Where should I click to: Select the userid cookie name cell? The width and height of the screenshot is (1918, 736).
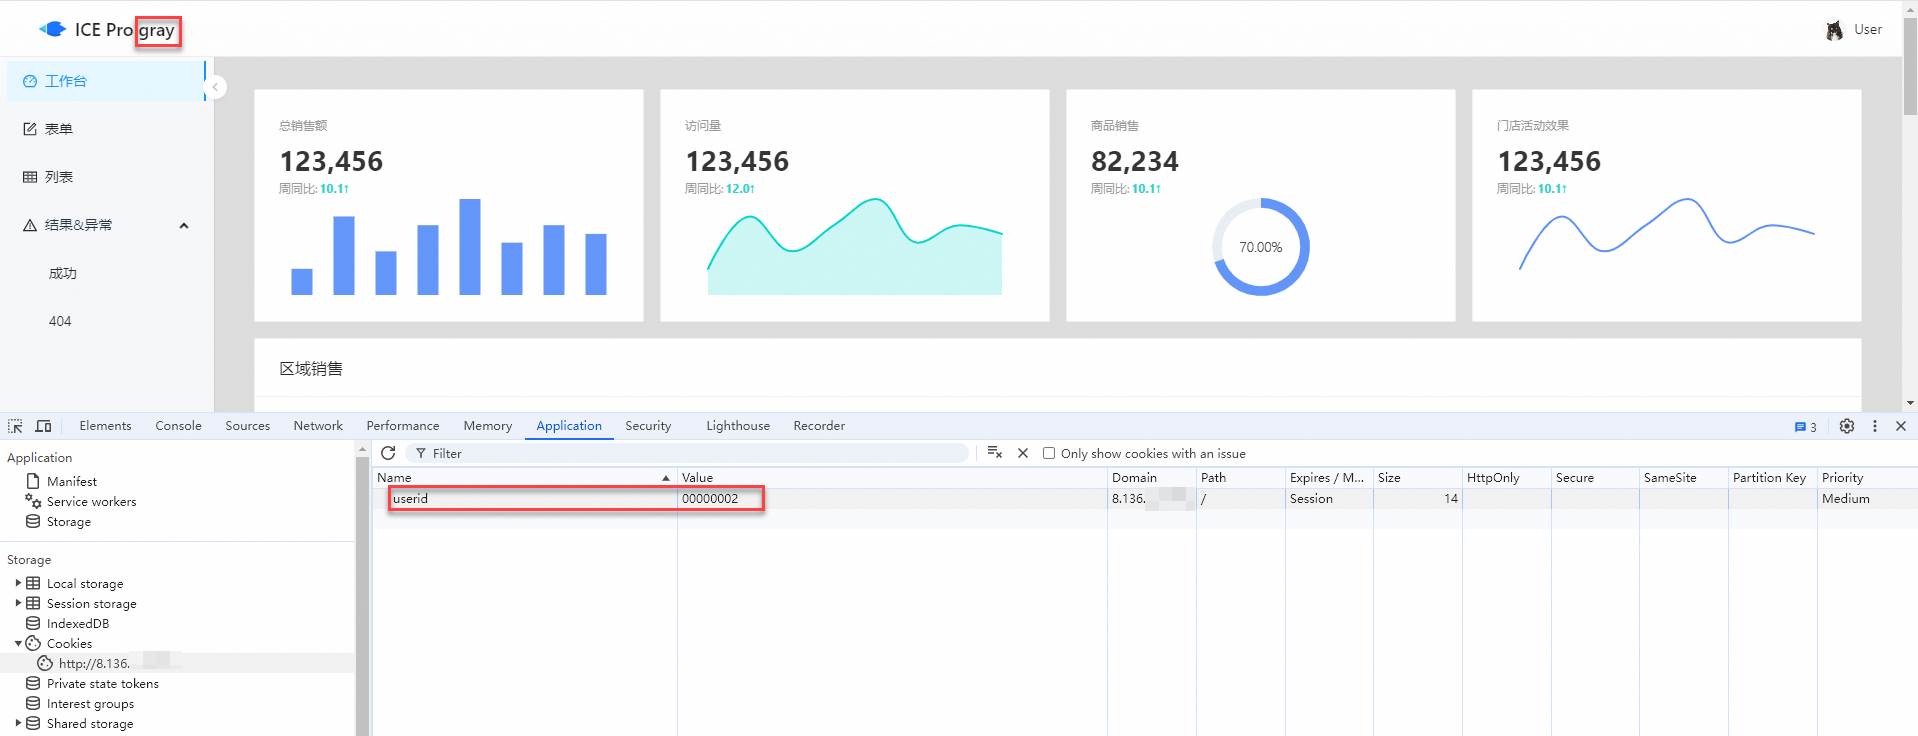(525, 498)
